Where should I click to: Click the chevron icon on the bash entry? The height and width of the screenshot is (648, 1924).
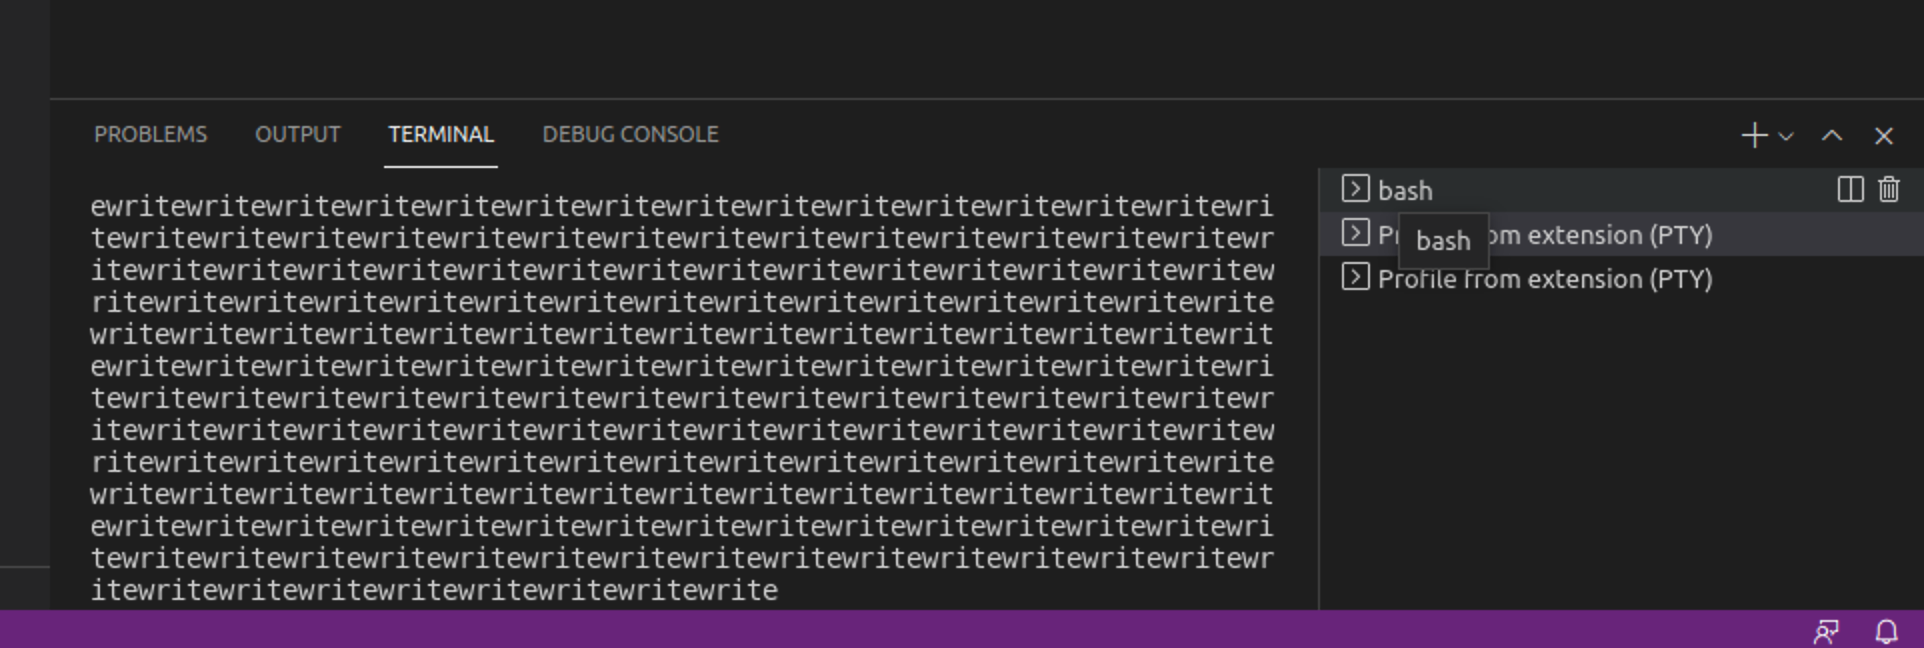[1355, 189]
